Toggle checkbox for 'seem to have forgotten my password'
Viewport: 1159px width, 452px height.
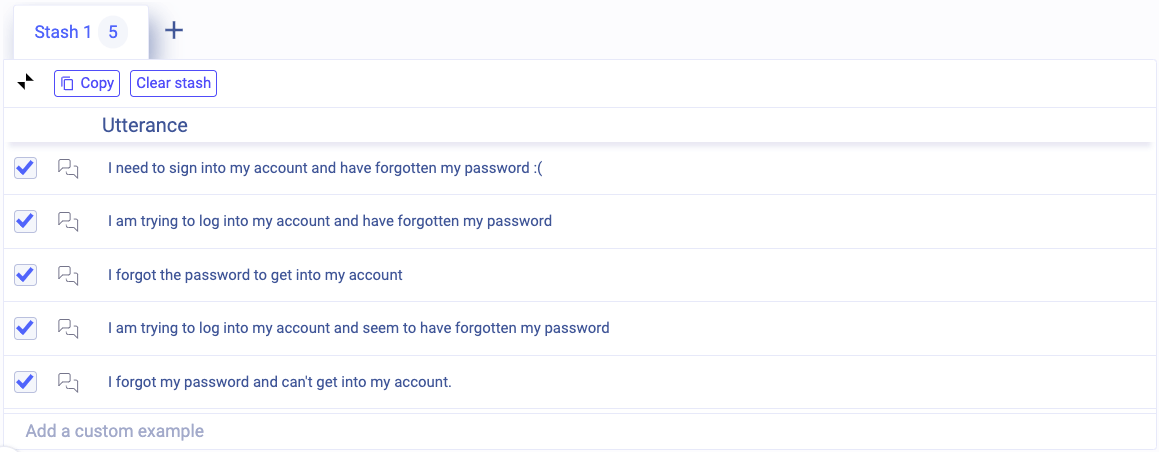coord(26,328)
